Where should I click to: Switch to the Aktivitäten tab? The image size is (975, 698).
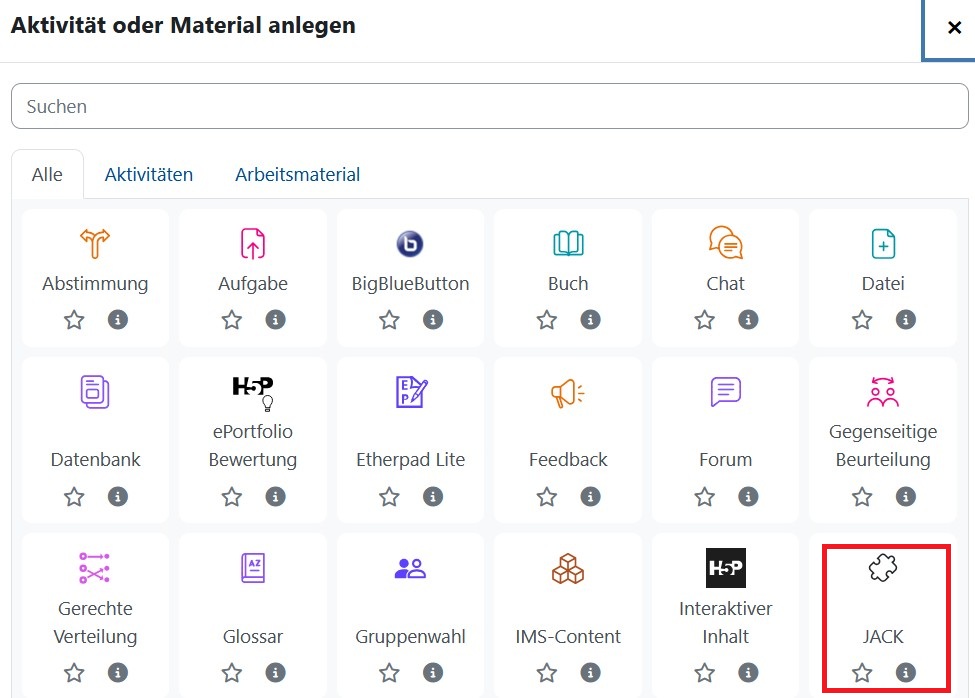(149, 174)
